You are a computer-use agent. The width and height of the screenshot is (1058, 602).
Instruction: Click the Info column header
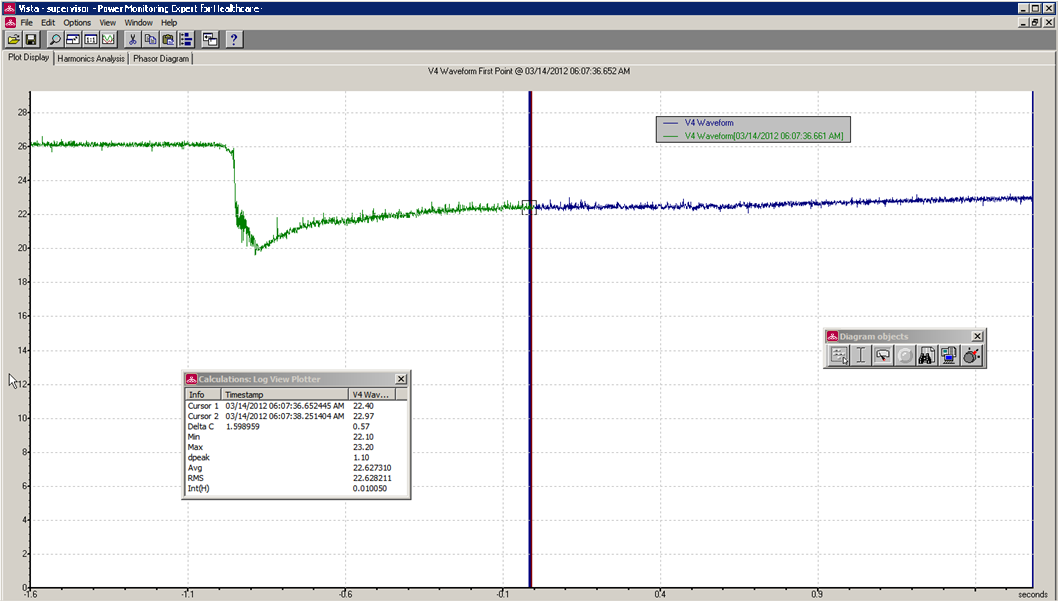(203, 394)
